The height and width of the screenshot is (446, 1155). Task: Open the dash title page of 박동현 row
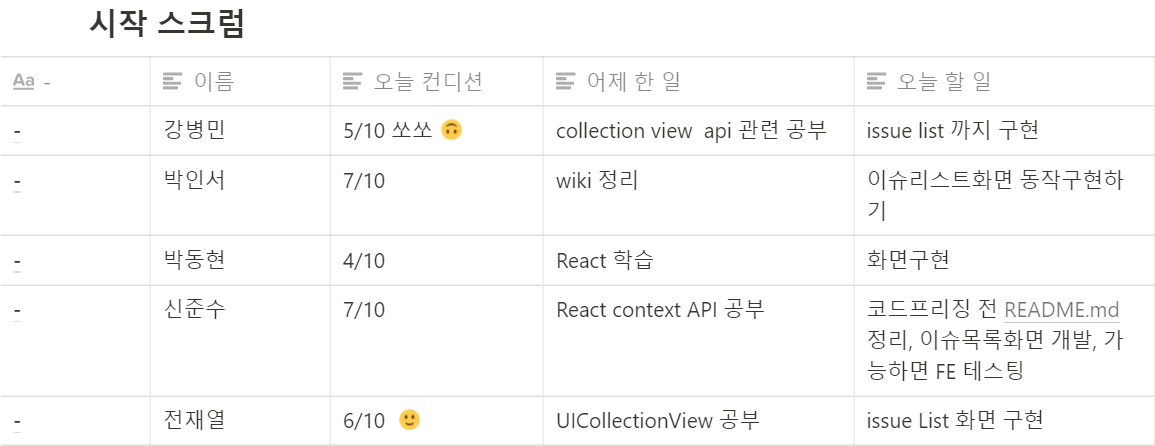point(17,262)
